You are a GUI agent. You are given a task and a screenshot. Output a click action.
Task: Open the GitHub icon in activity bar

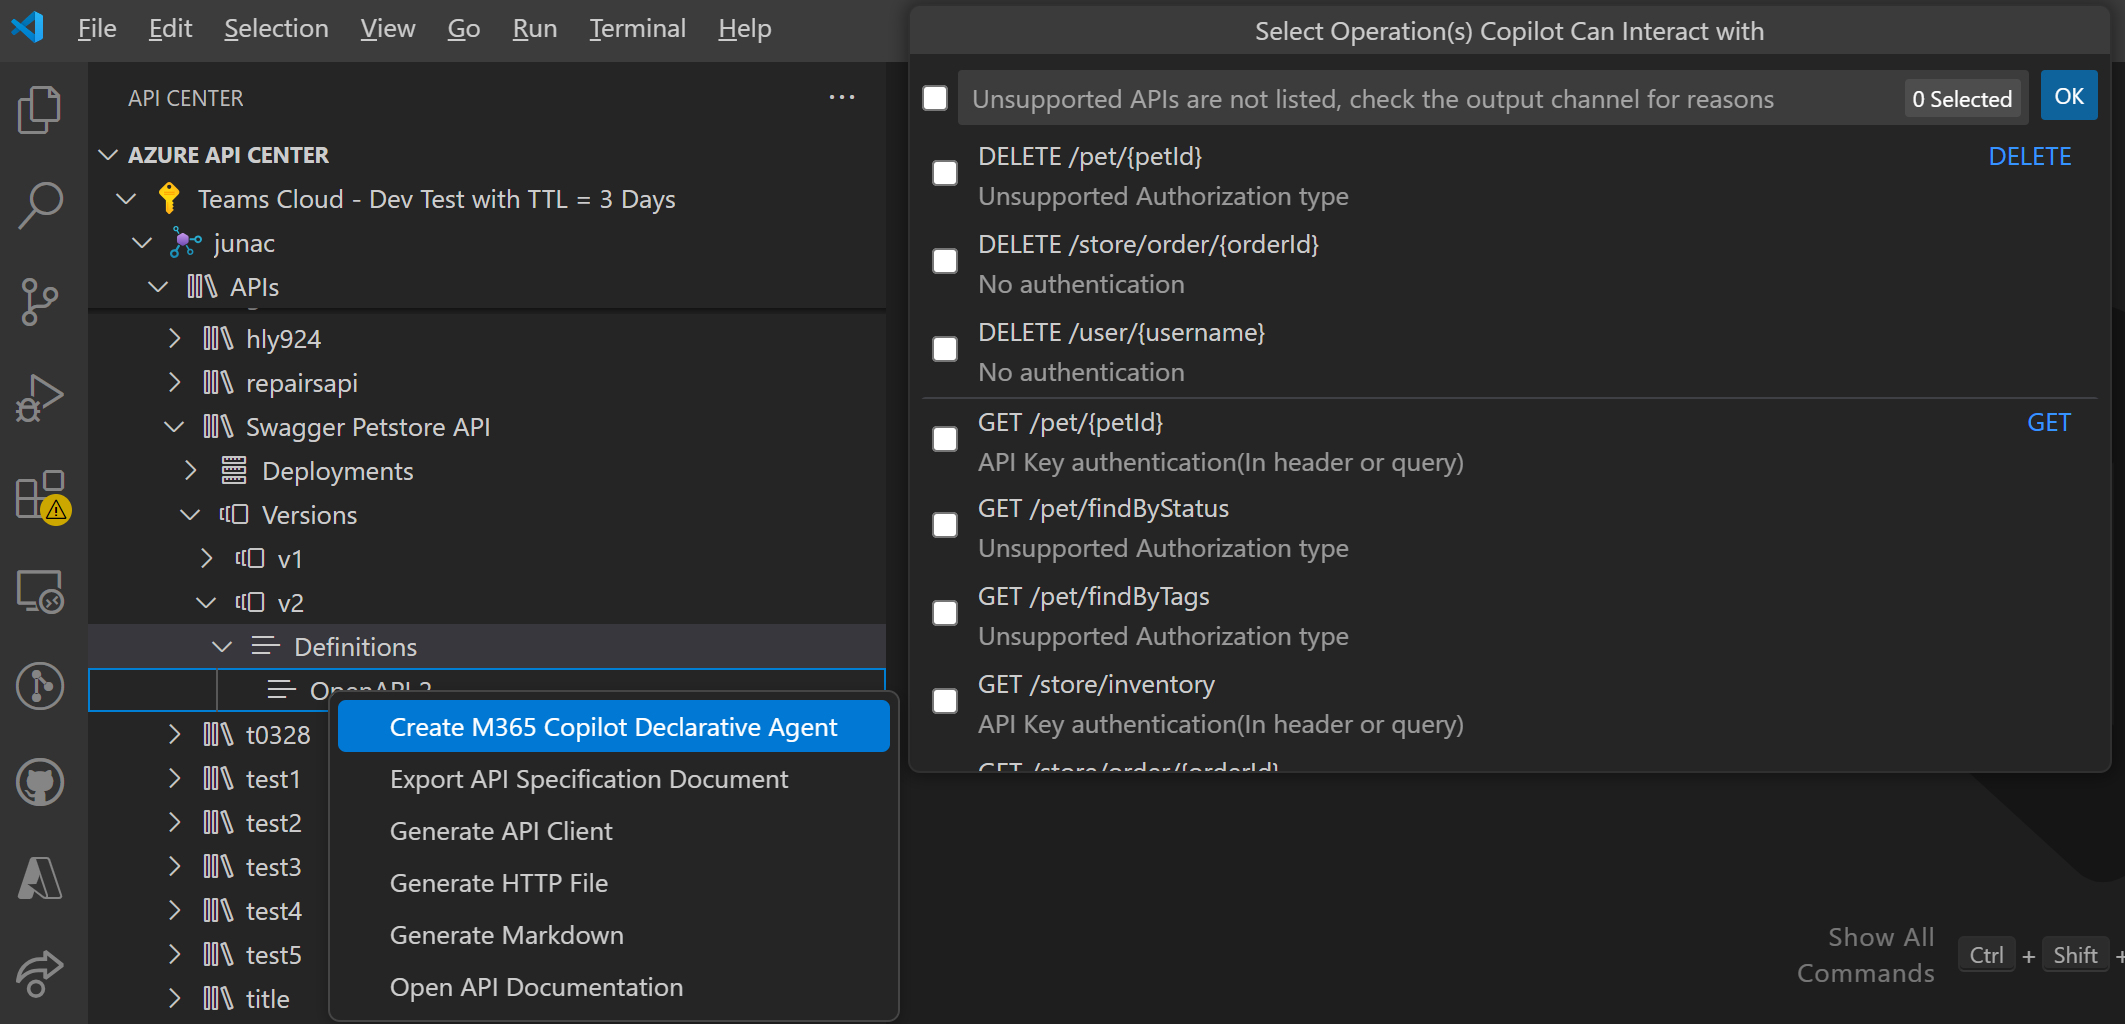tap(40, 783)
